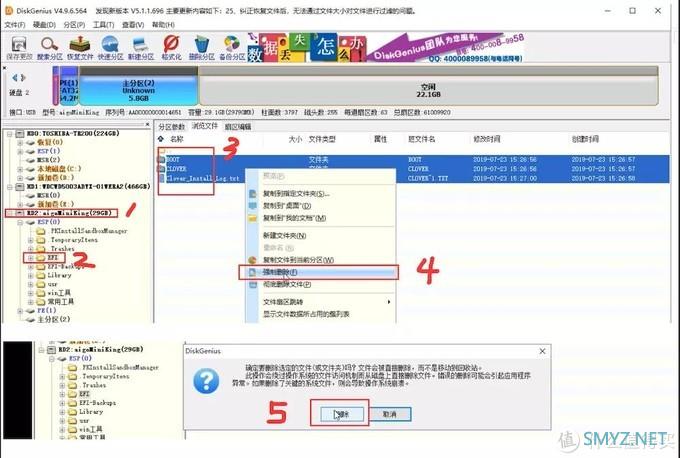Click the 新建分区 (new partition) icon
Image resolution: width=680 pixels, height=458 pixels.
click(x=141, y=48)
